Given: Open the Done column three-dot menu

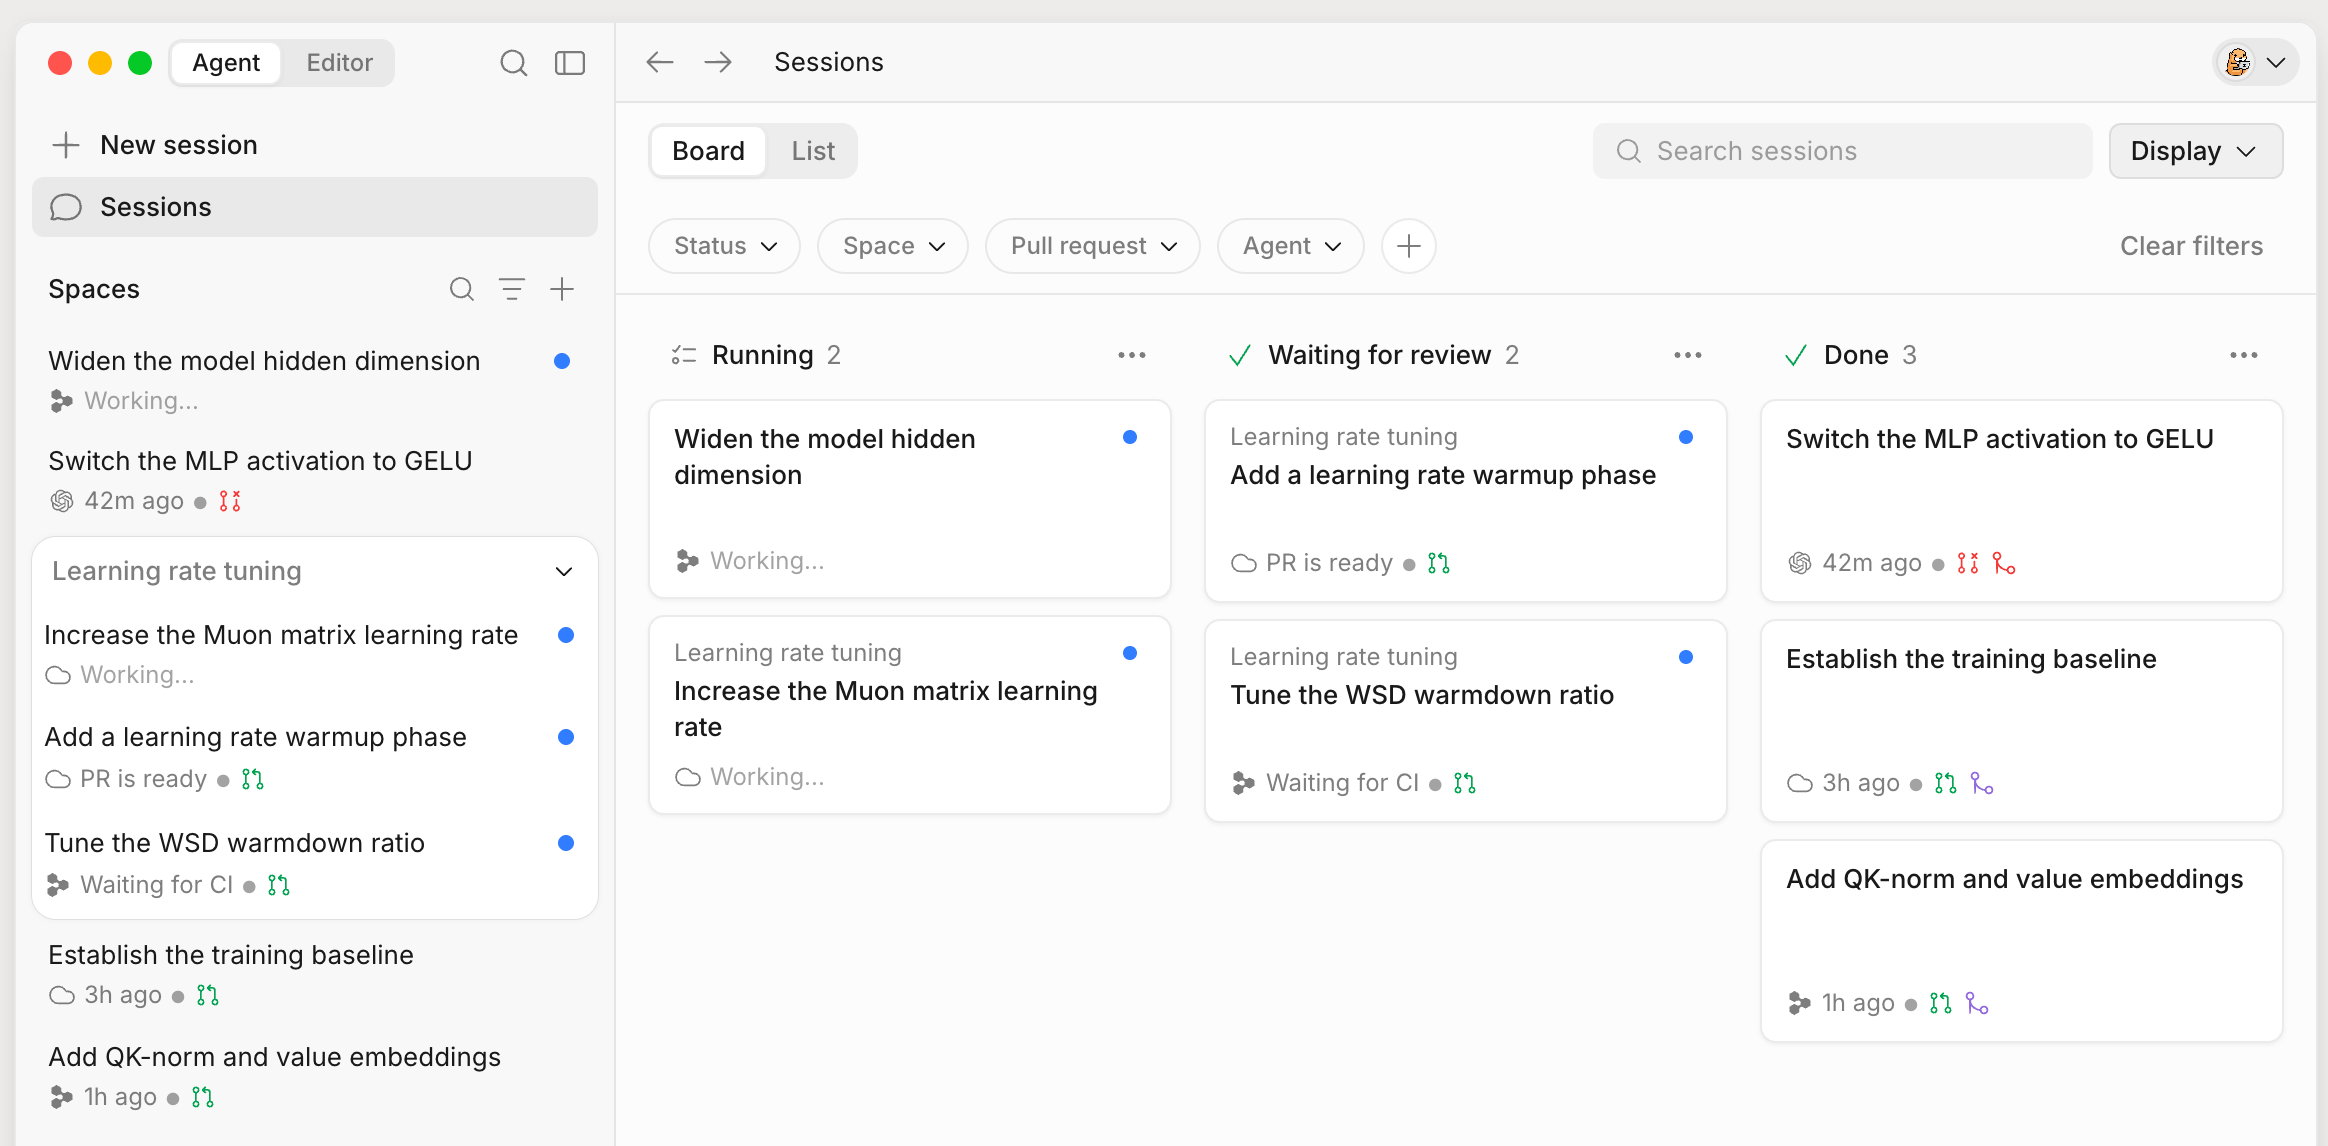Looking at the screenshot, I should [x=2244, y=355].
